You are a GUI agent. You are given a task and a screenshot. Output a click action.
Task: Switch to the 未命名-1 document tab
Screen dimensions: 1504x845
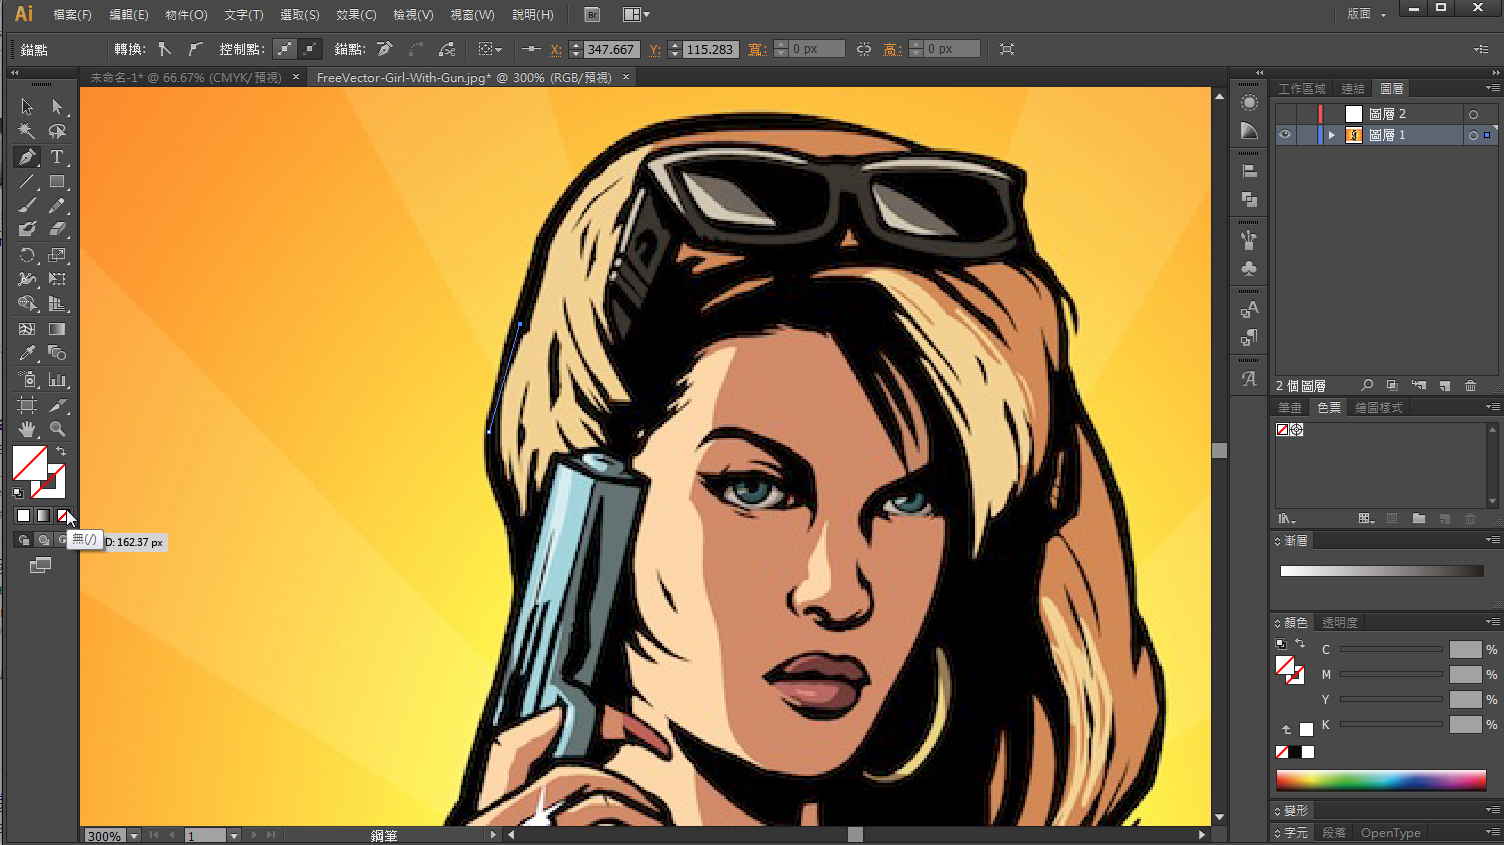point(186,77)
